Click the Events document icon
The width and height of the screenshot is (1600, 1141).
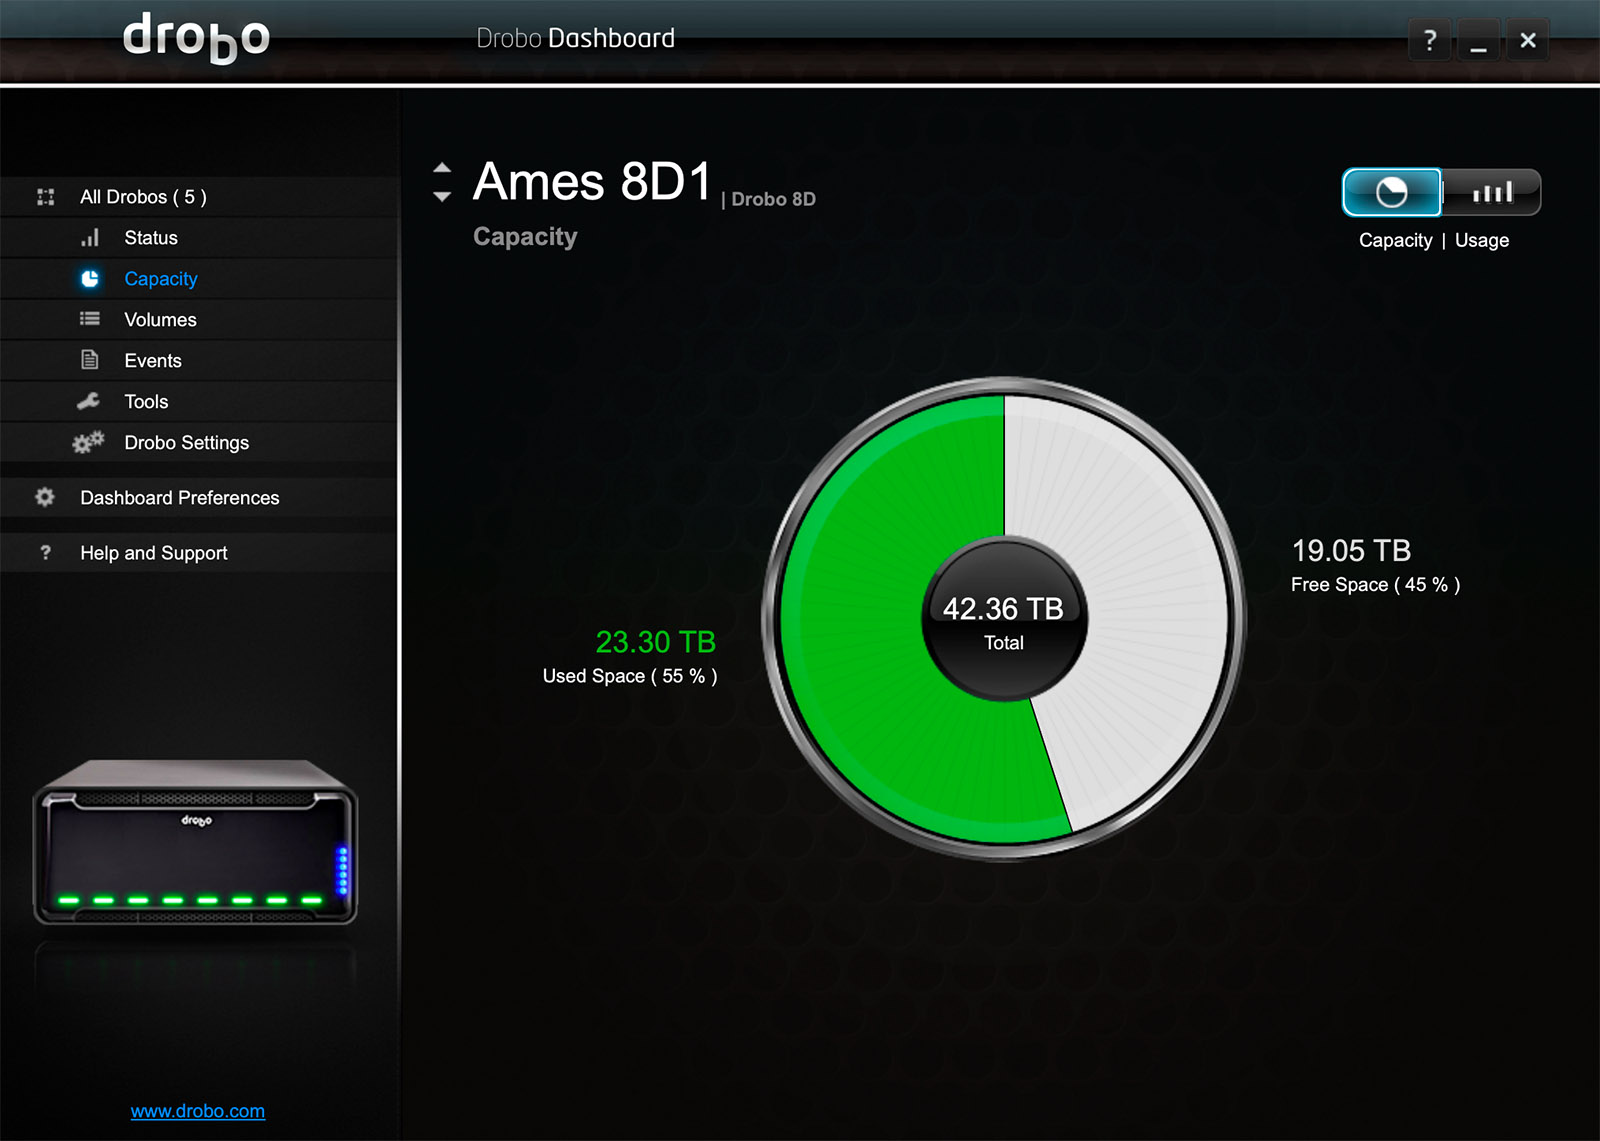click(x=90, y=360)
